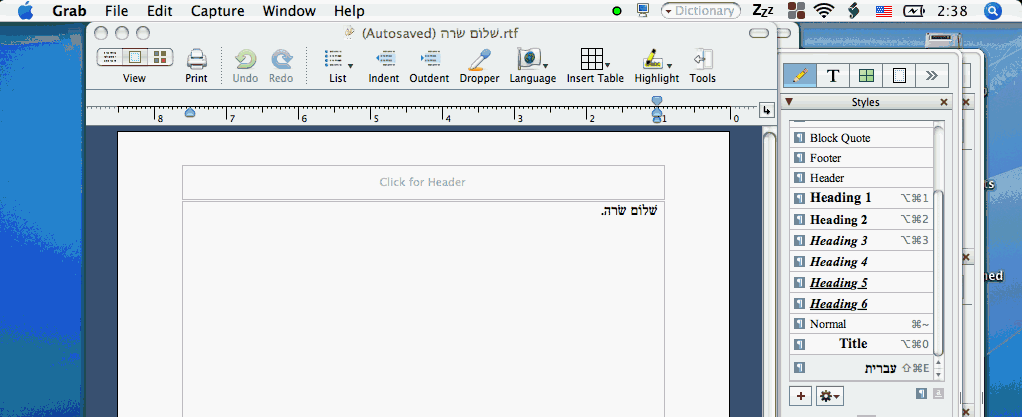1022x417 pixels.
Task: Show paragraph styles filter icon
Action: tap(921, 394)
